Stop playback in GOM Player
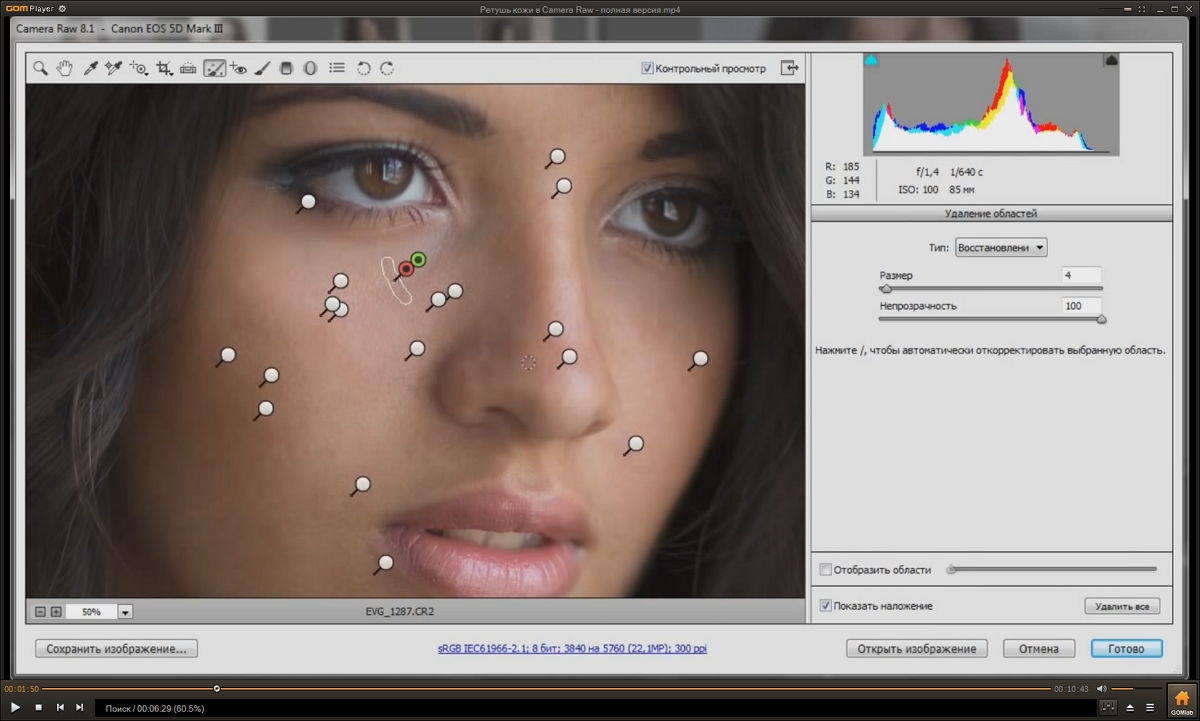1200x721 pixels. tap(38, 707)
